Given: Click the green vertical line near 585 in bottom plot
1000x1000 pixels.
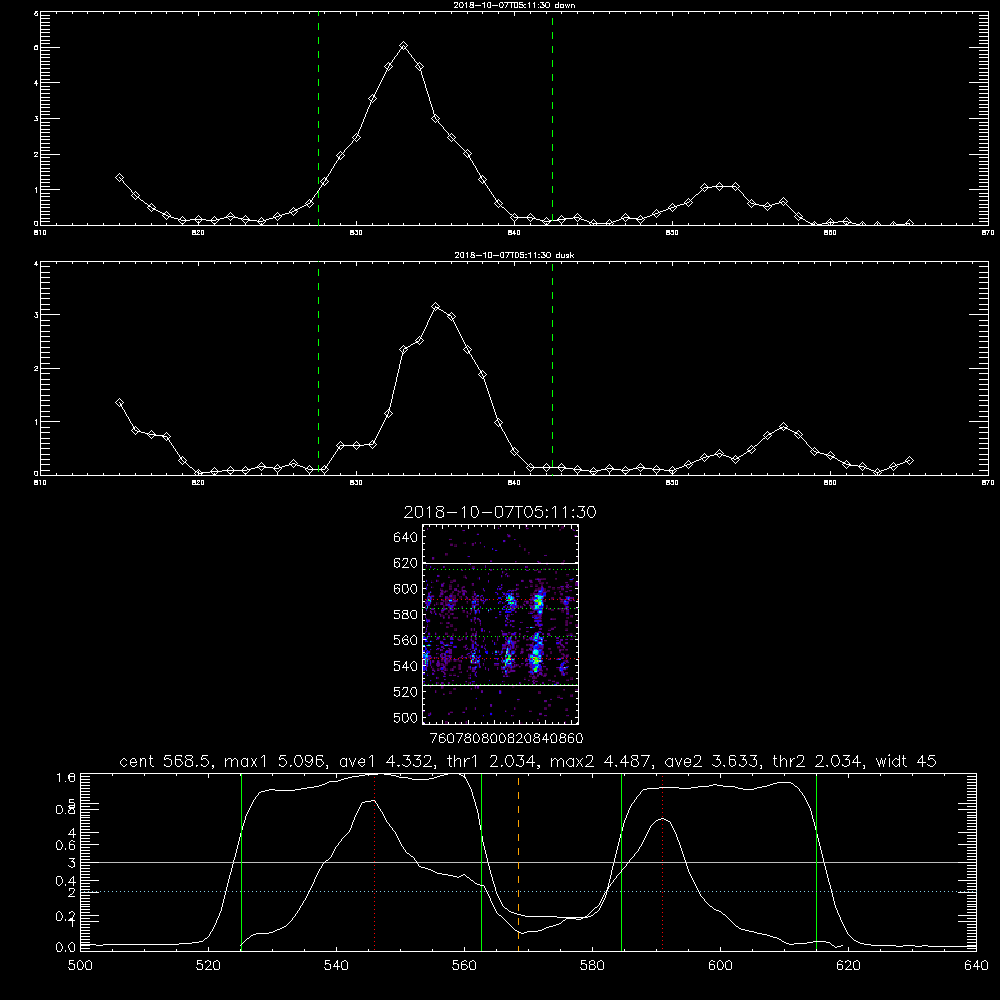Looking at the screenshot, I should [622, 861].
